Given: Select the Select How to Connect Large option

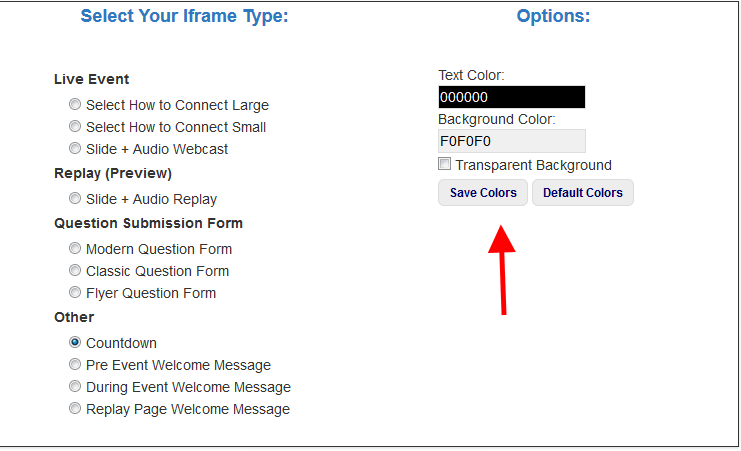Looking at the screenshot, I should (75, 104).
